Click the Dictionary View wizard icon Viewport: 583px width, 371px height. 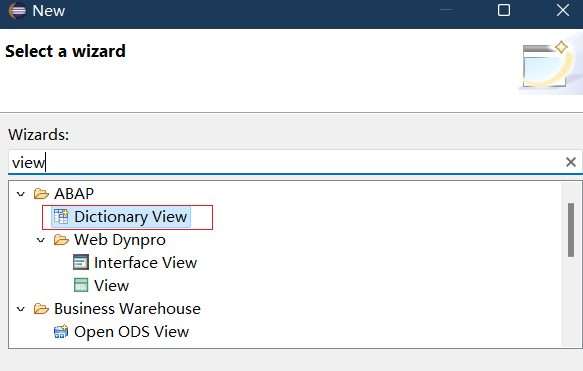click(x=61, y=216)
